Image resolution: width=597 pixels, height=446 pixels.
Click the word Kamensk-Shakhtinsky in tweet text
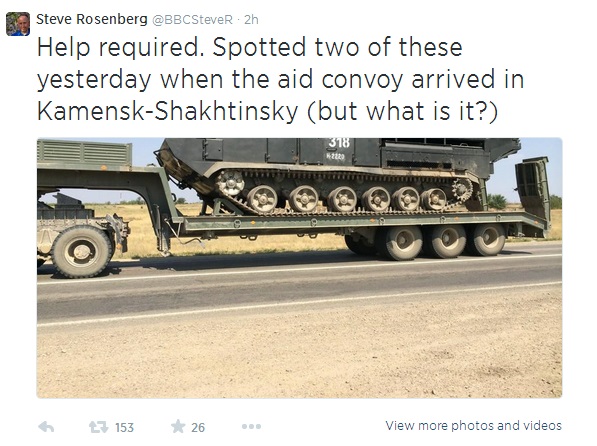tap(168, 112)
